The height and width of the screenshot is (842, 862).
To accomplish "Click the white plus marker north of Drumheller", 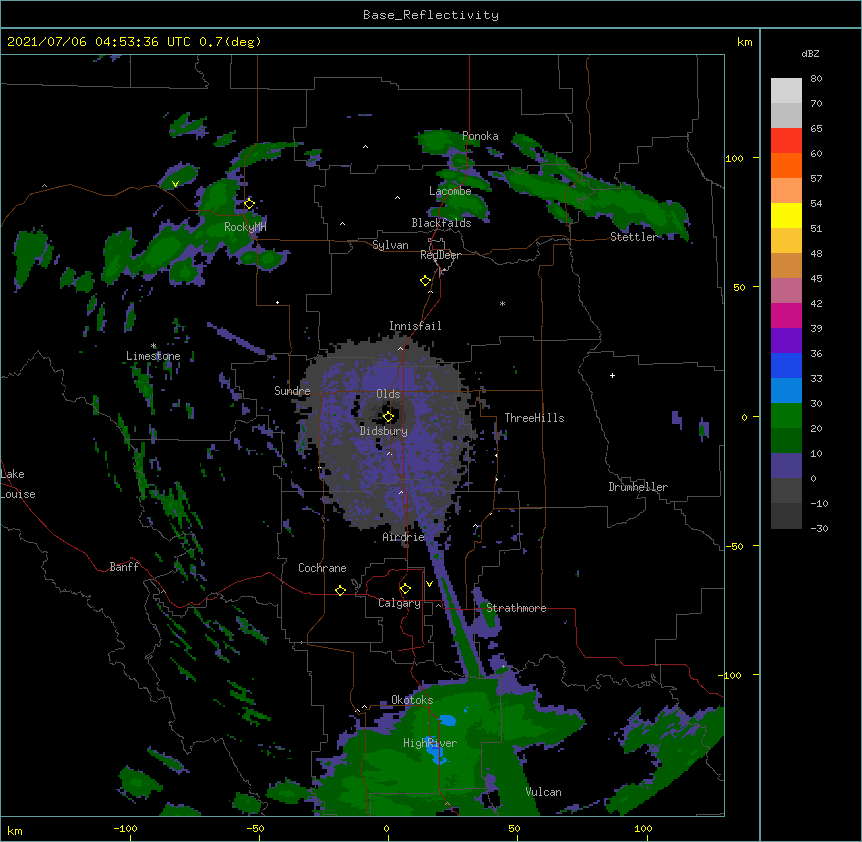I will [612, 375].
